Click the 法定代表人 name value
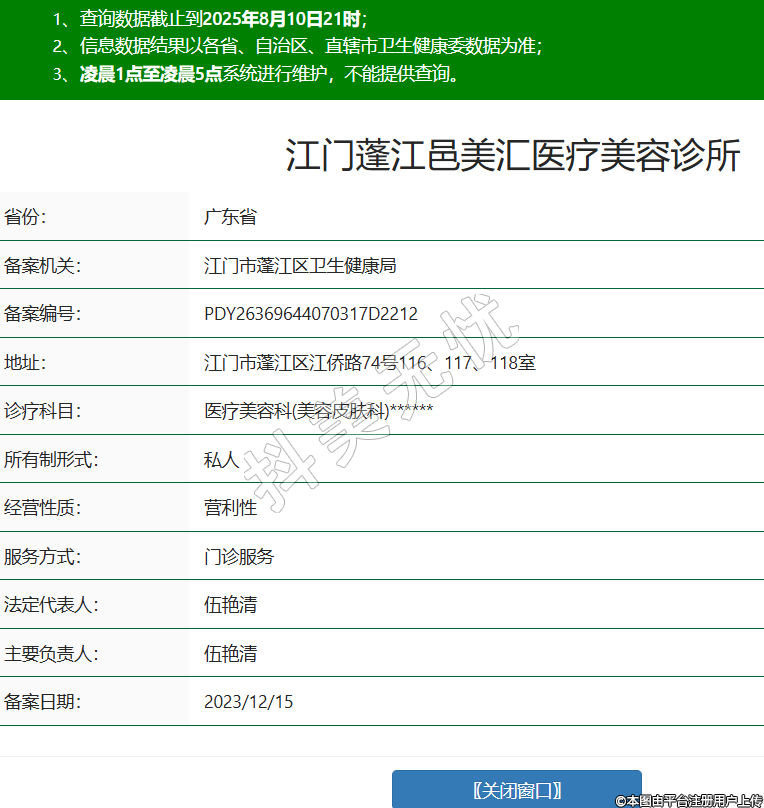764x808 pixels. click(x=230, y=605)
